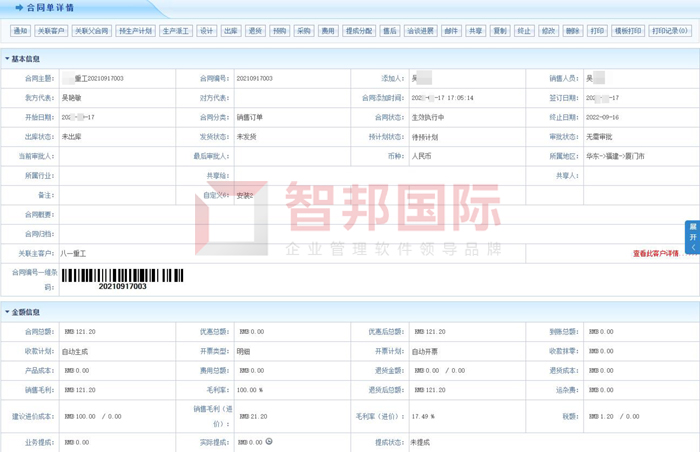Click the contract number barcode image
Image resolution: width=700 pixels, height=452 pixels.
[x=122, y=280]
